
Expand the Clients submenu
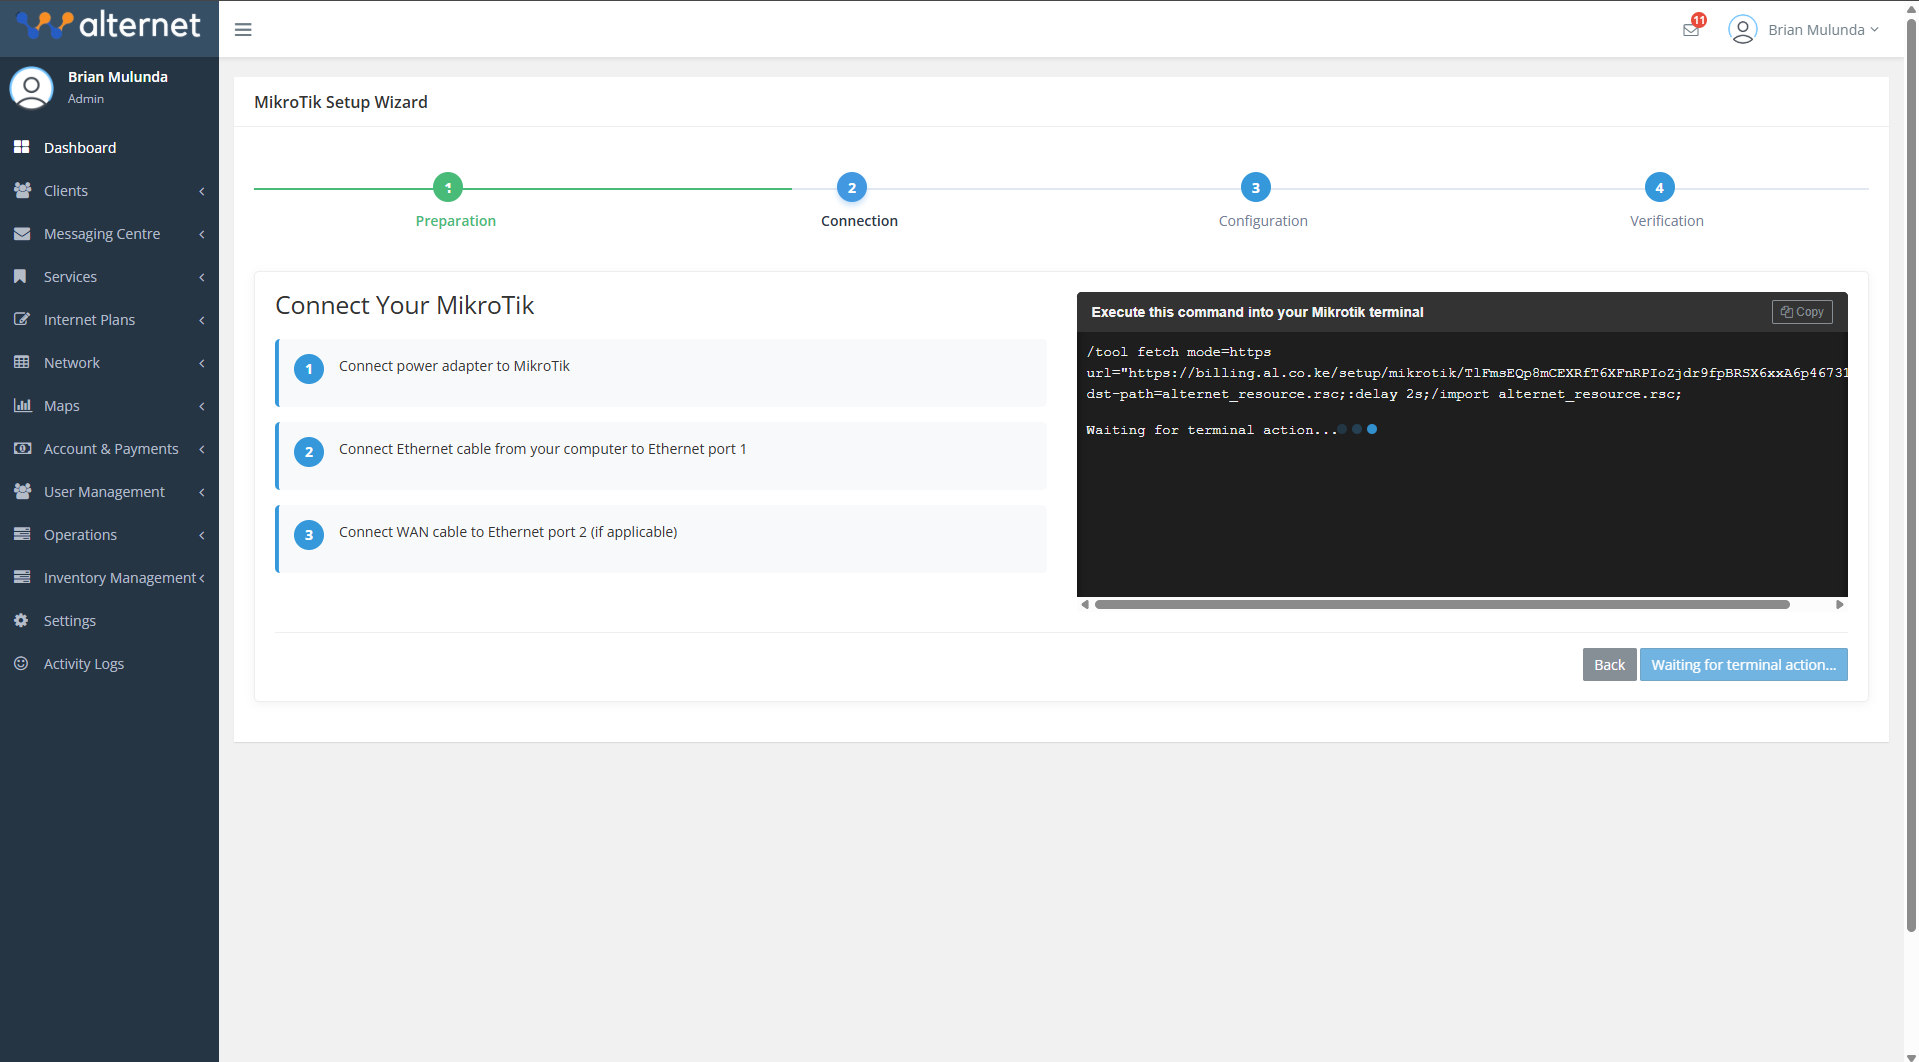coord(202,190)
